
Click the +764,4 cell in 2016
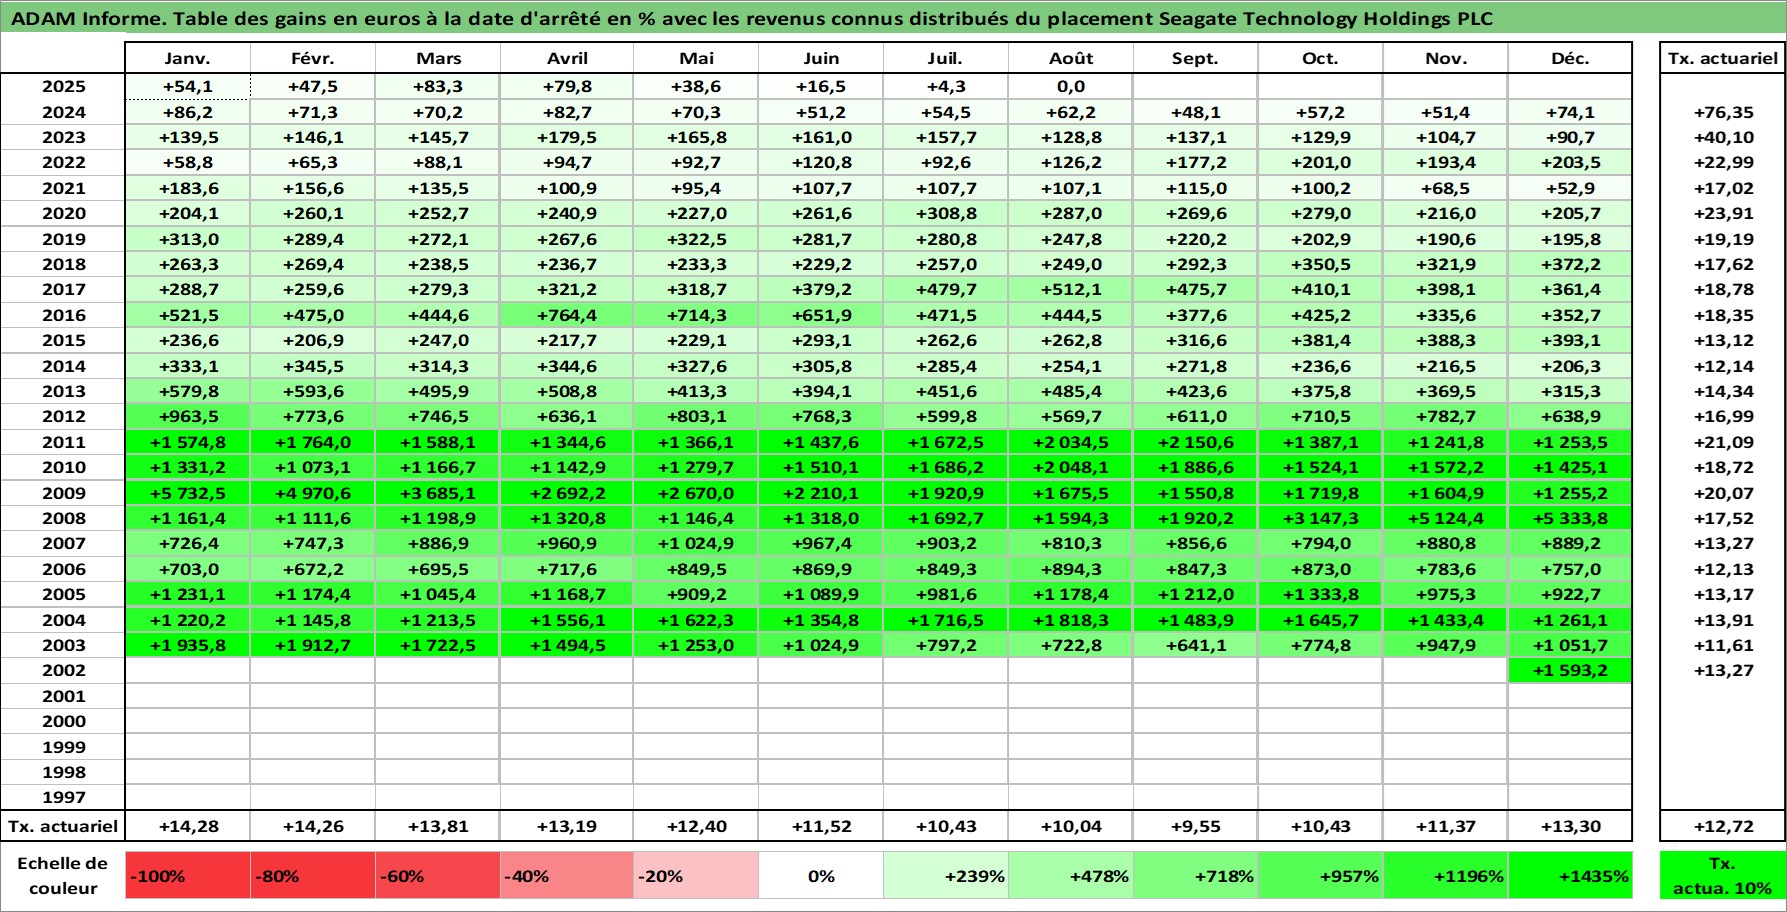pos(567,315)
